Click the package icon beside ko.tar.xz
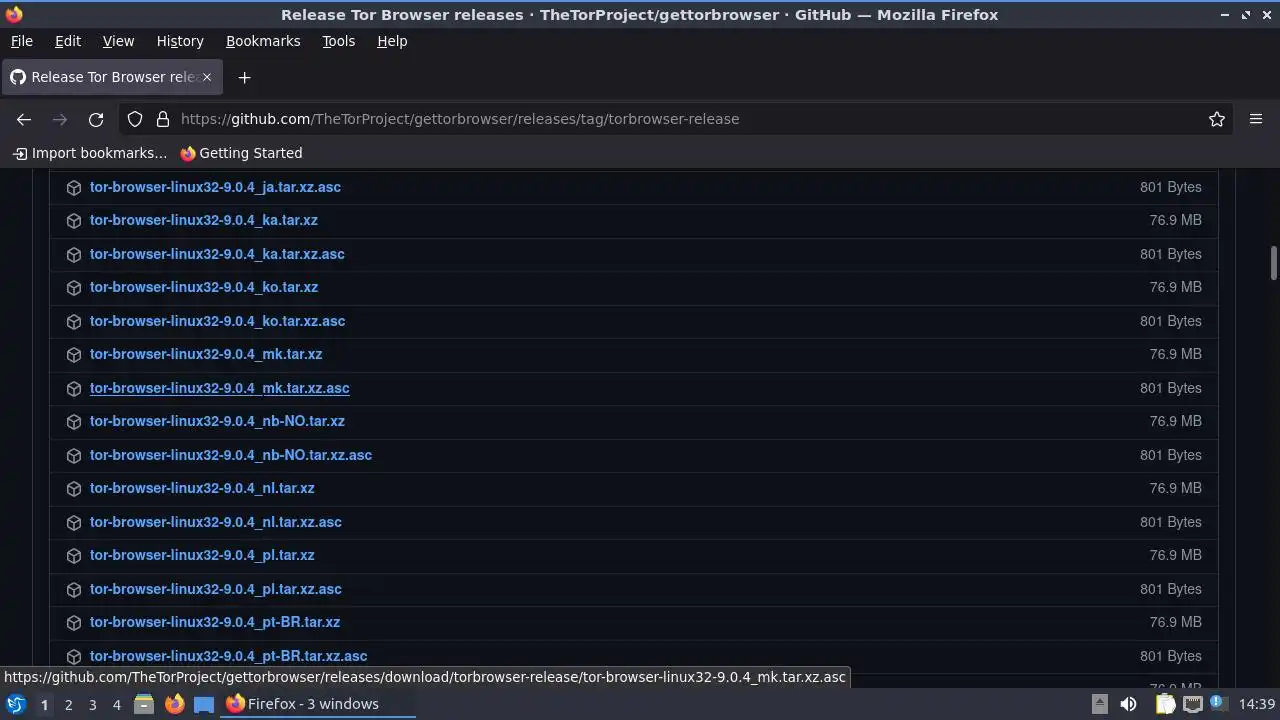The image size is (1280, 720). [73, 288]
